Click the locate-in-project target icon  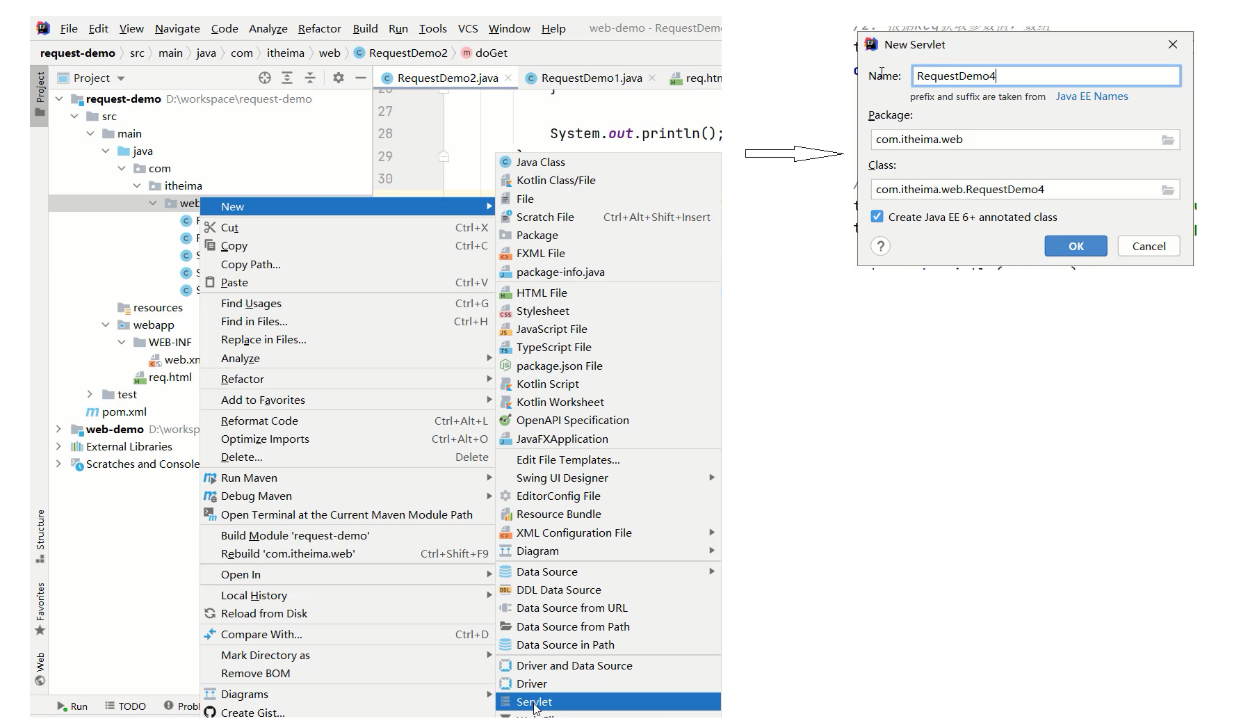tap(265, 78)
